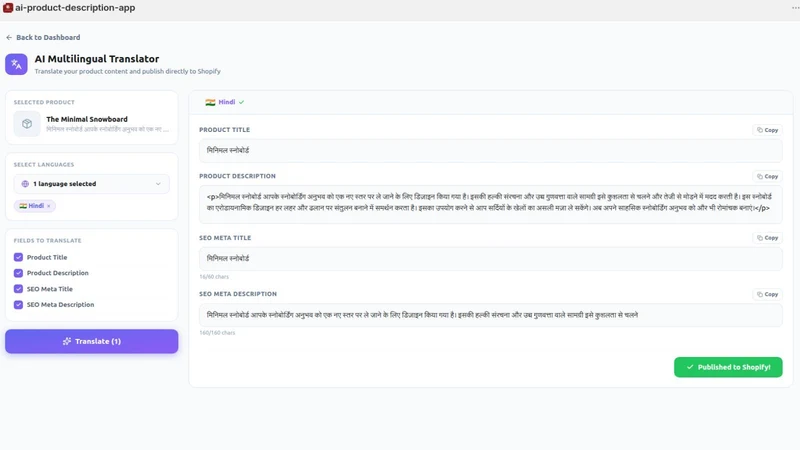Click the Translate (1) button
The image size is (800, 450).
(x=92, y=341)
